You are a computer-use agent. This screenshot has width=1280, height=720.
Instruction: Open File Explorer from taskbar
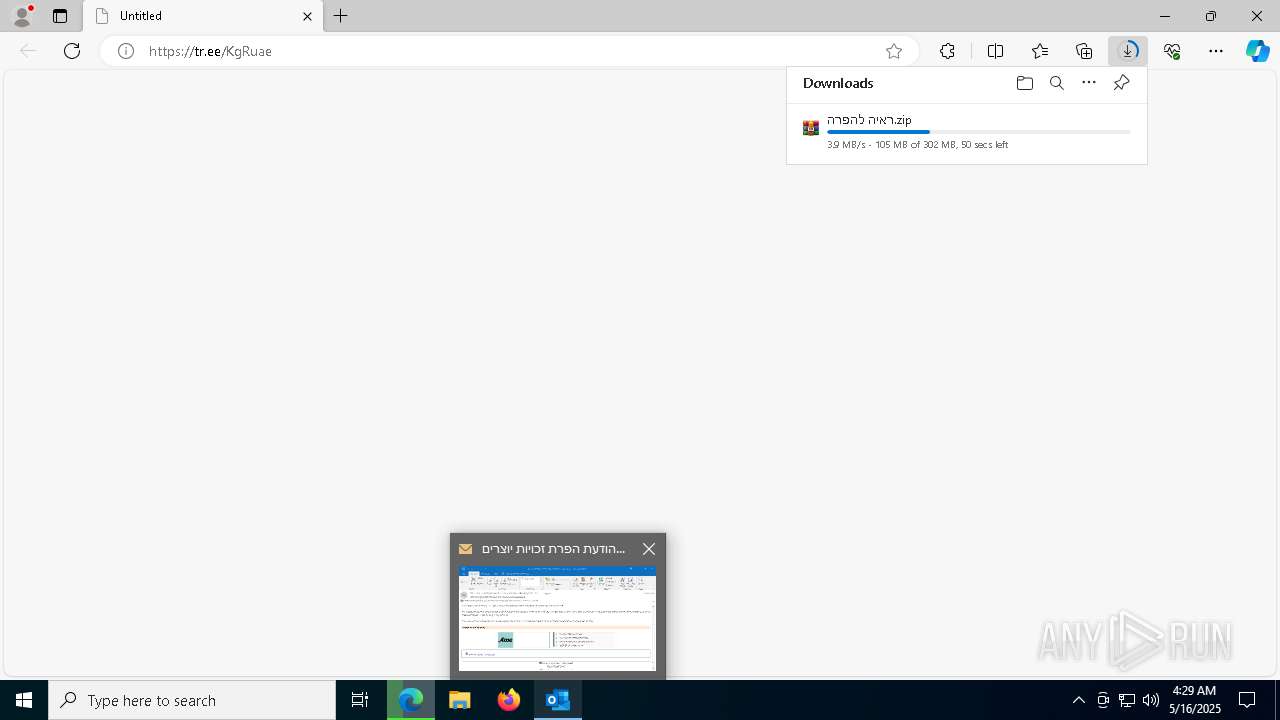pos(460,700)
